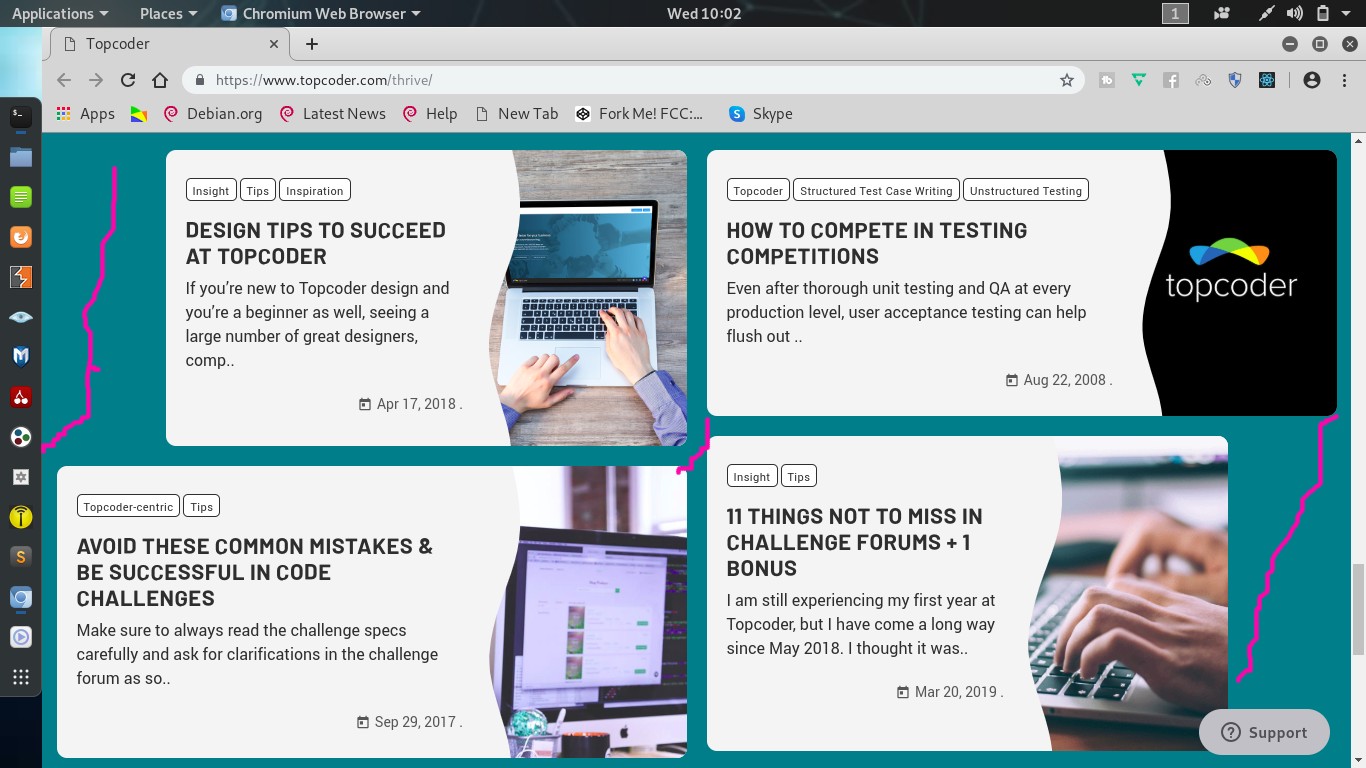Show all applications grid in dock
Image resolution: width=1366 pixels, height=768 pixels.
click(21, 677)
